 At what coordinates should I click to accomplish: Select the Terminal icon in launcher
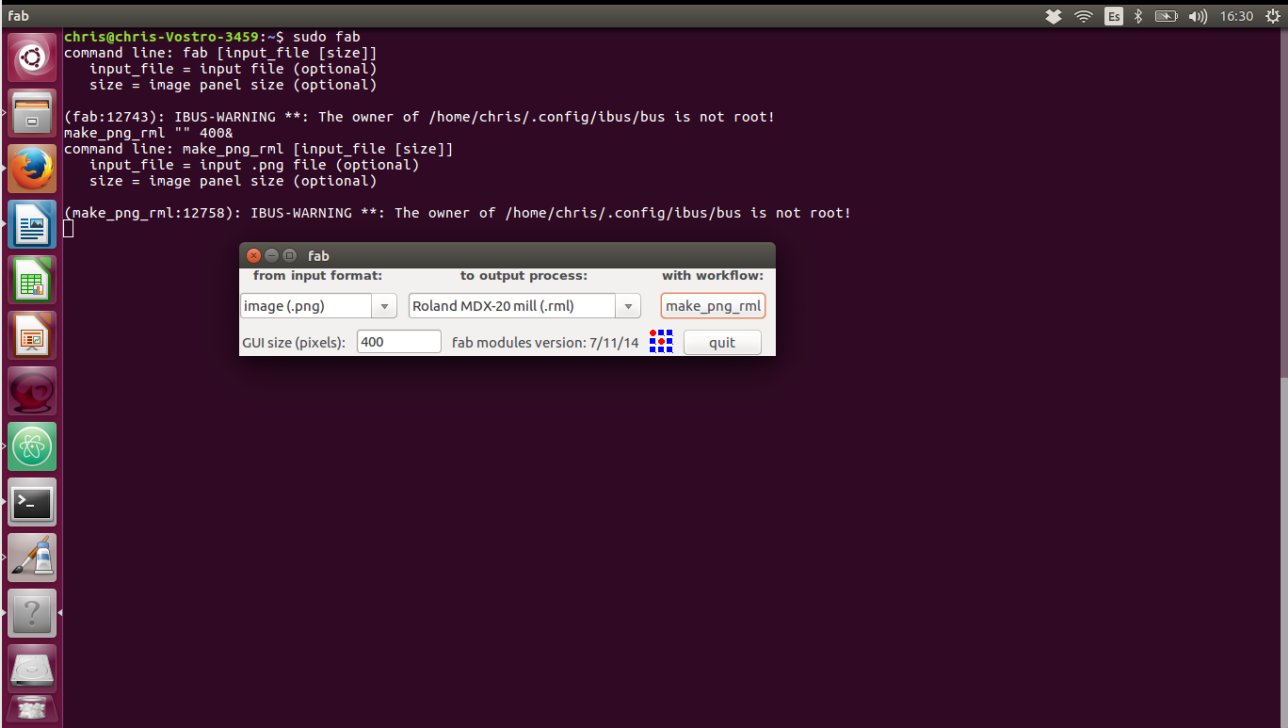32,502
